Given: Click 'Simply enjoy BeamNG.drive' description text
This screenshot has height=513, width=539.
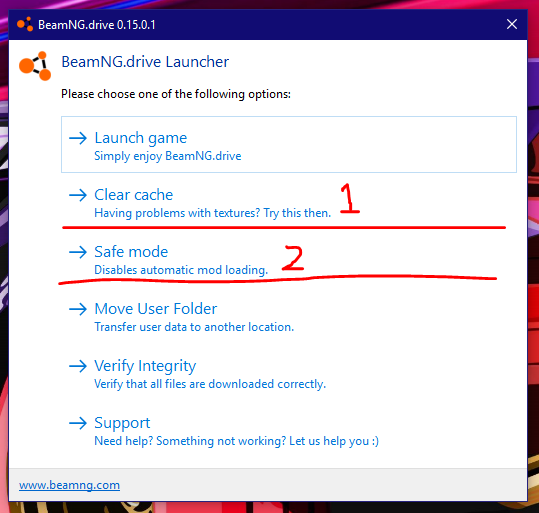Looking at the screenshot, I should [168, 156].
